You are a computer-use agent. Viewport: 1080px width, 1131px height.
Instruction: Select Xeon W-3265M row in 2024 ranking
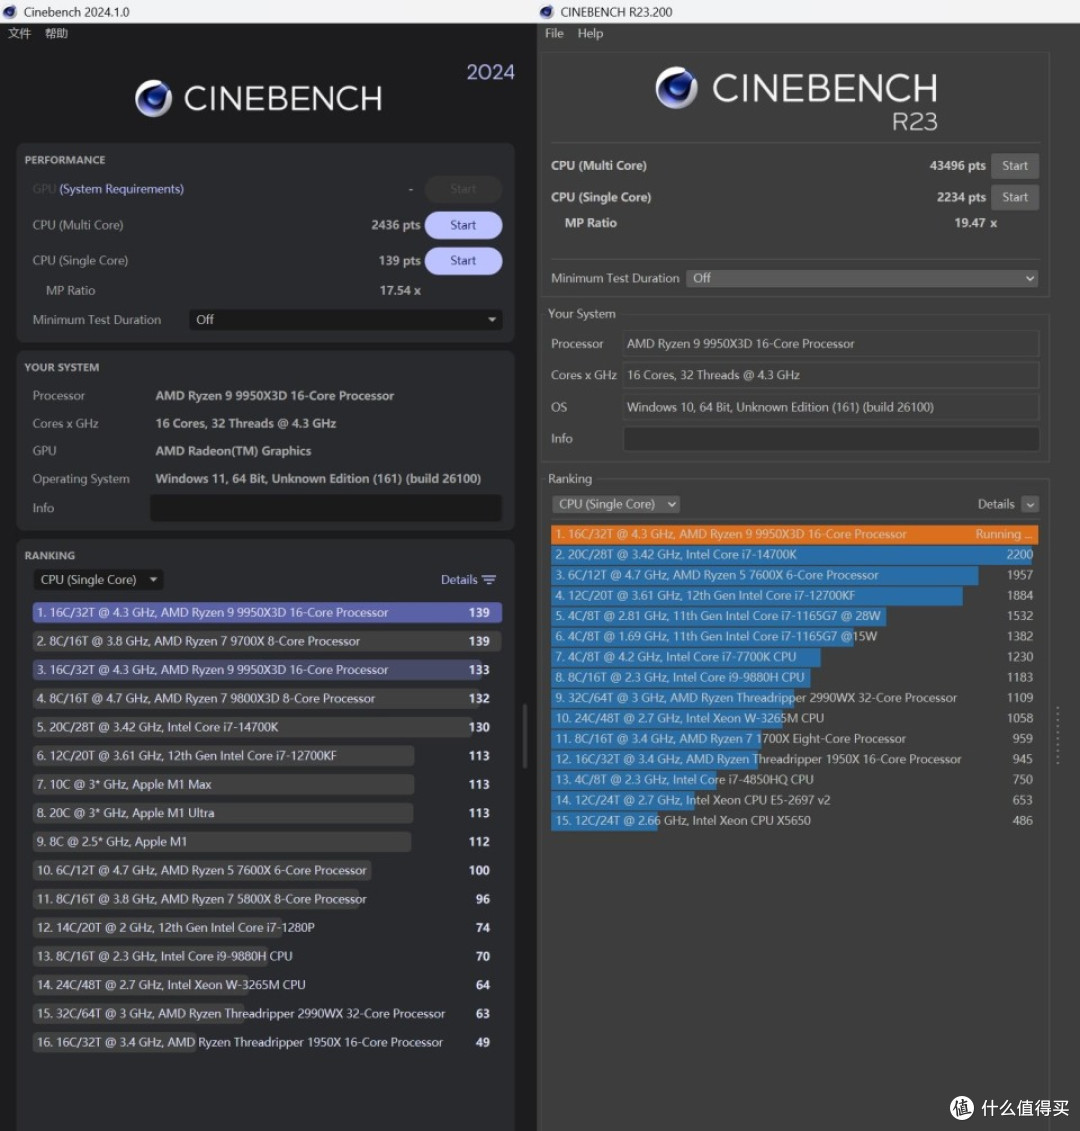point(267,985)
